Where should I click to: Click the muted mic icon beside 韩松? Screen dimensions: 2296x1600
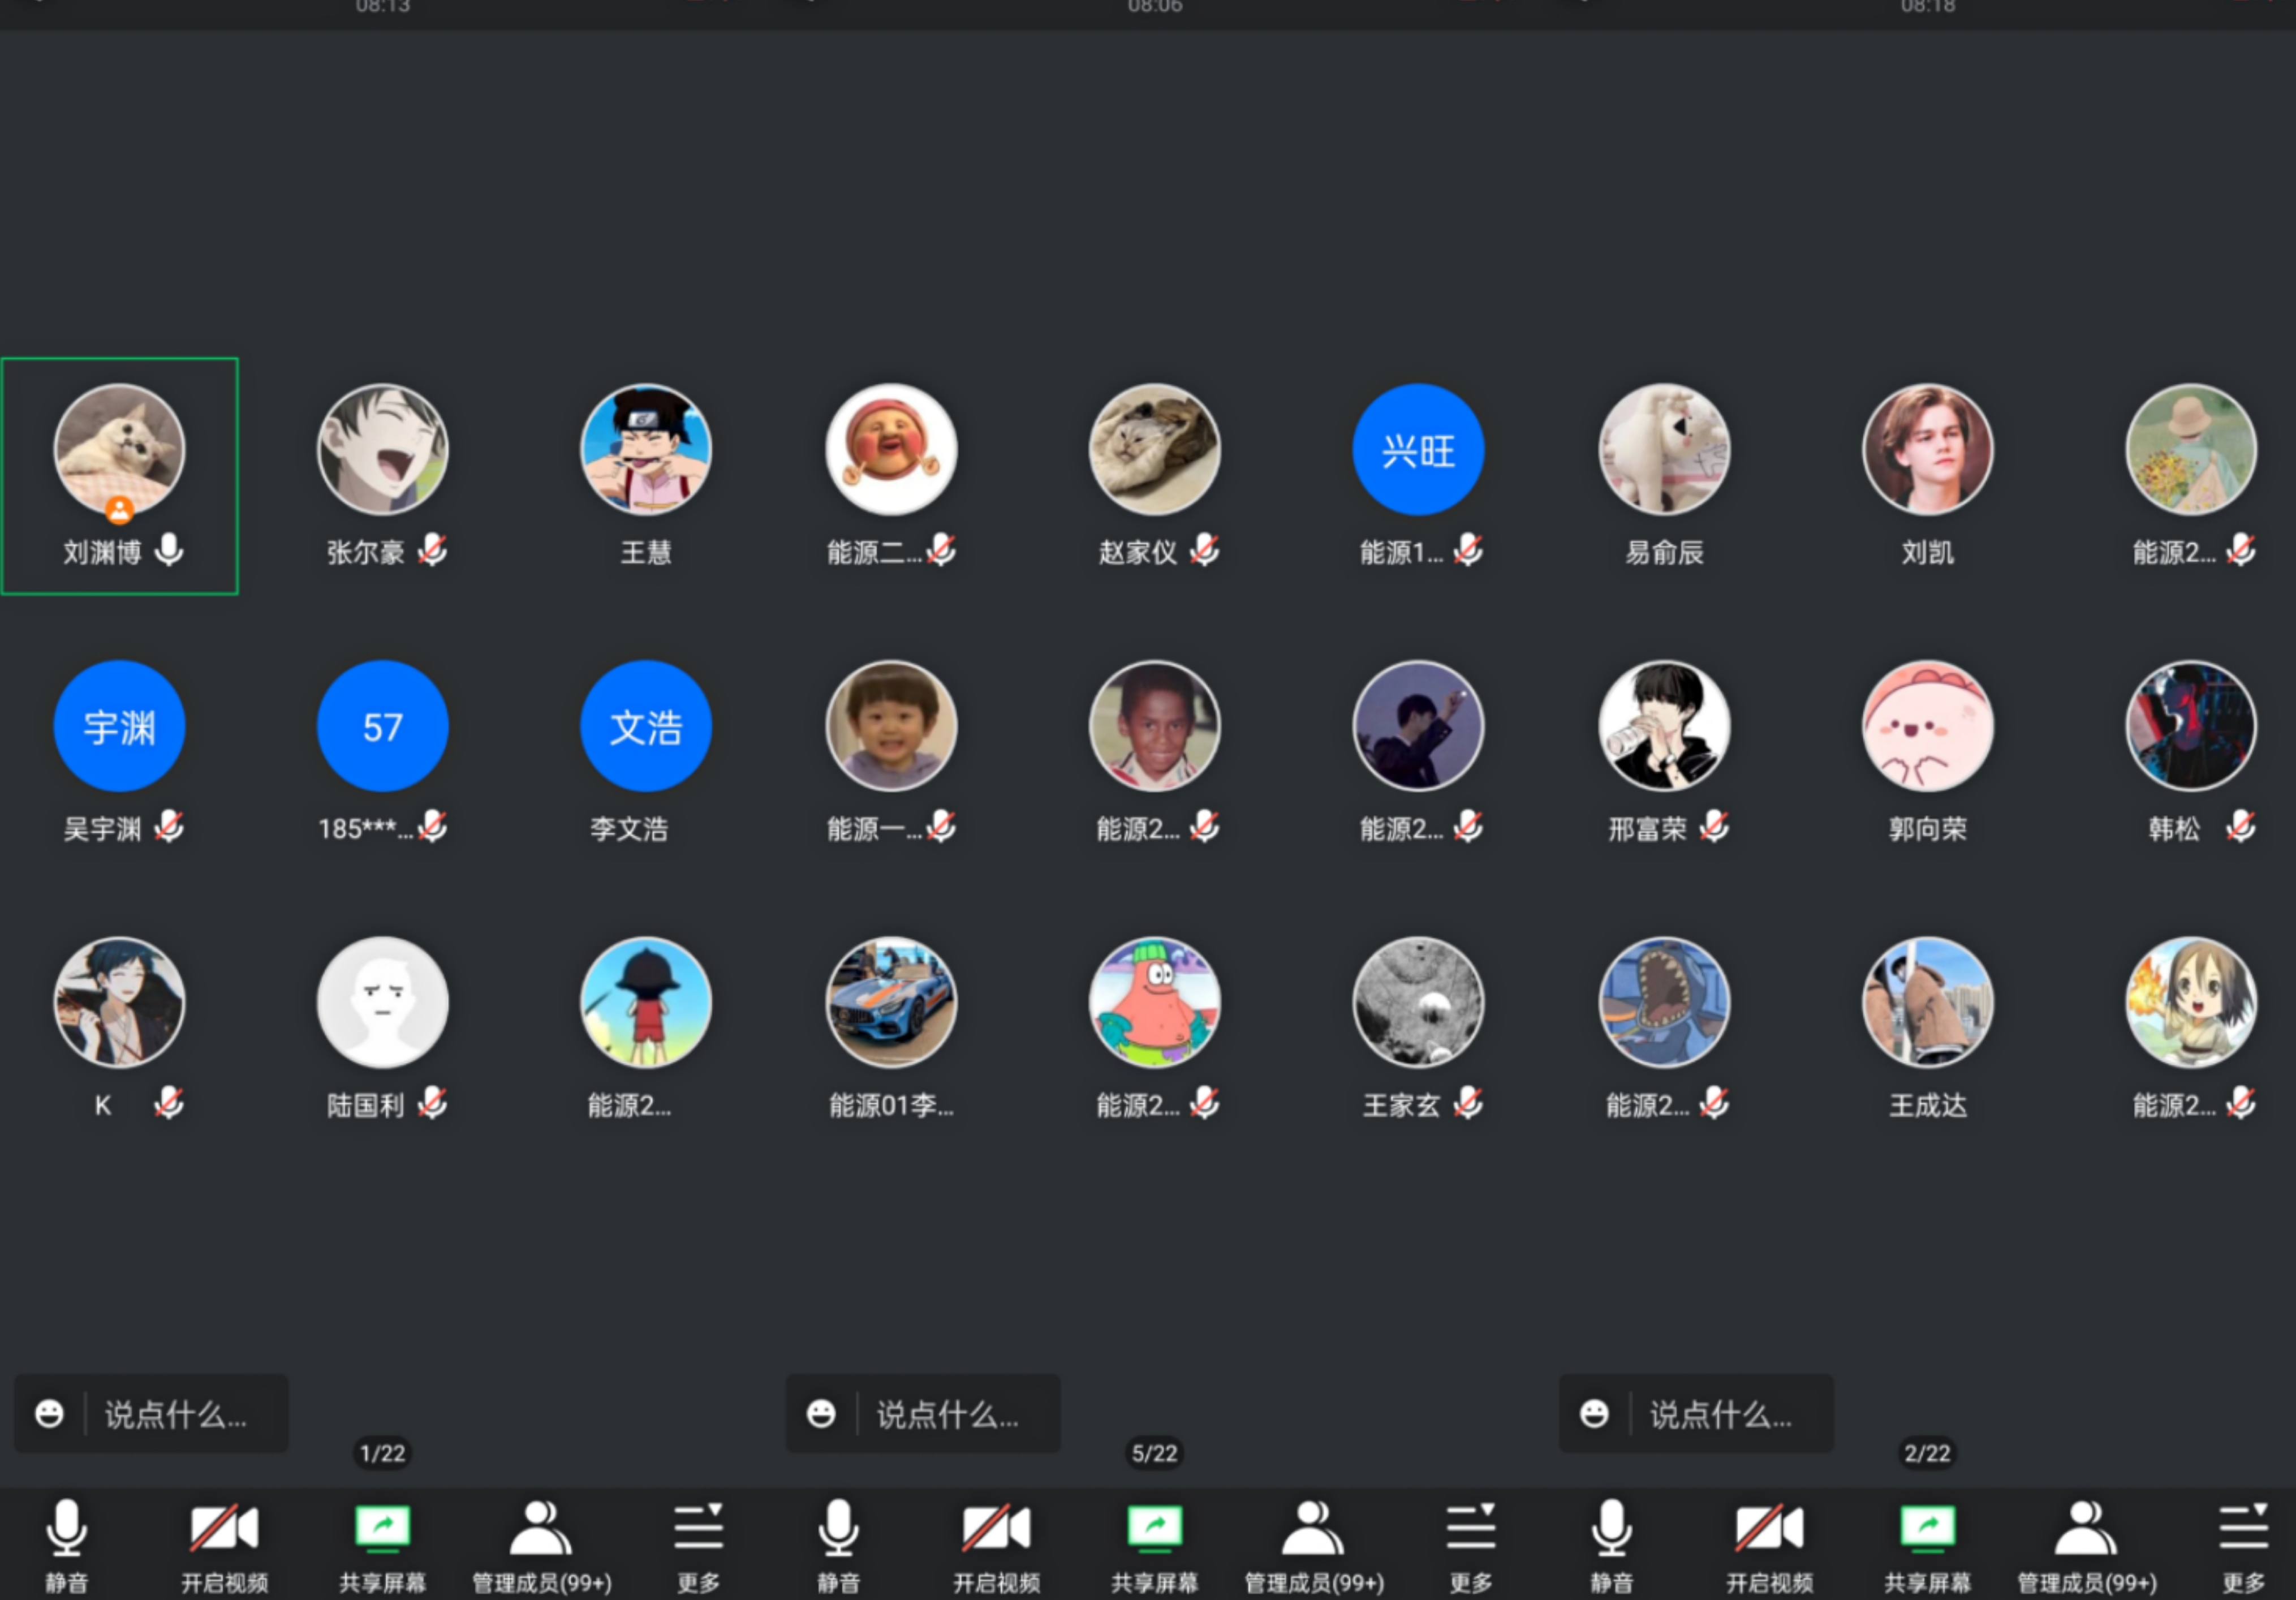[x=2241, y=827]
